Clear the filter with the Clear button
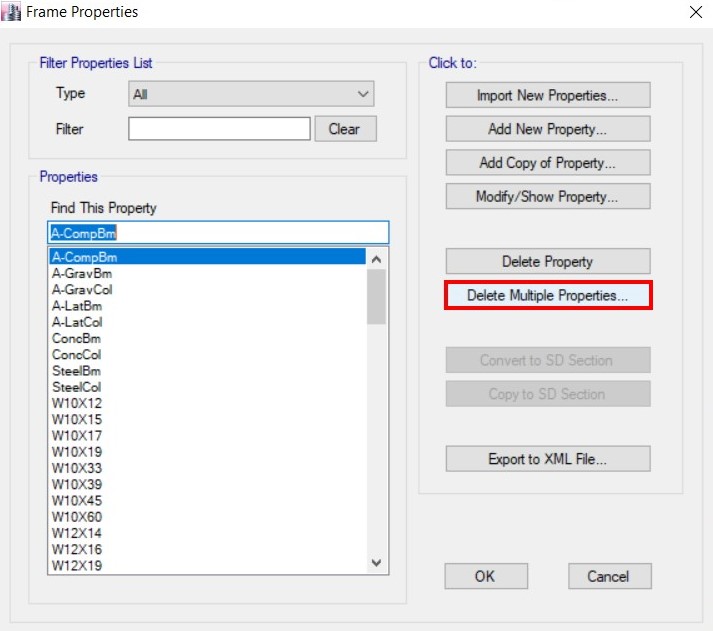The height and width of the screenshot is (631, 713). click(345, 129)
